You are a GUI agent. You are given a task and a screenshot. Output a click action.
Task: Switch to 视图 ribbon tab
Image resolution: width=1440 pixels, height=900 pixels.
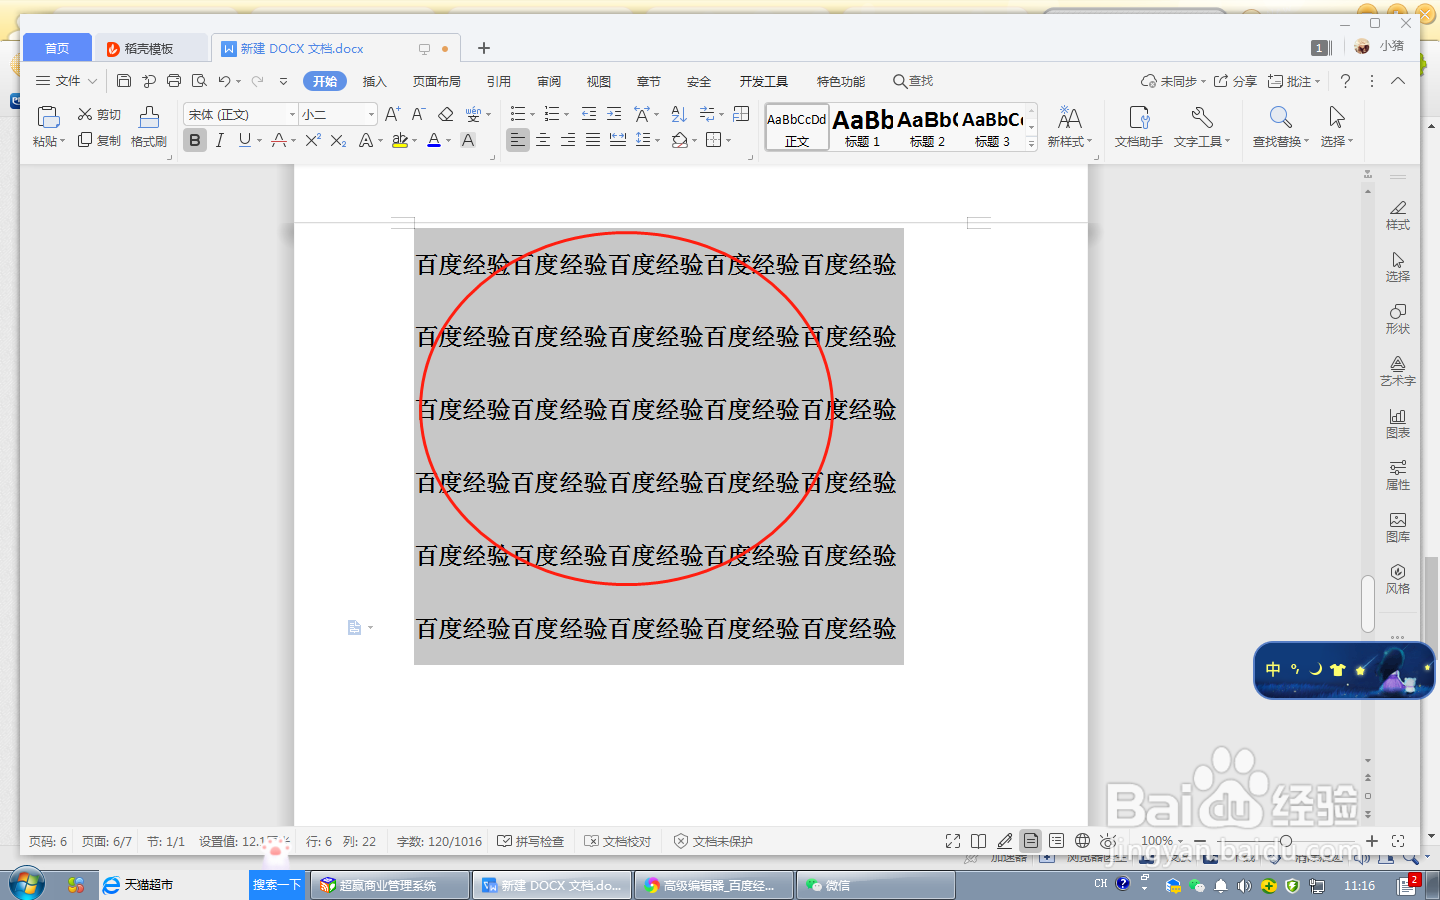tap(599, 81)
